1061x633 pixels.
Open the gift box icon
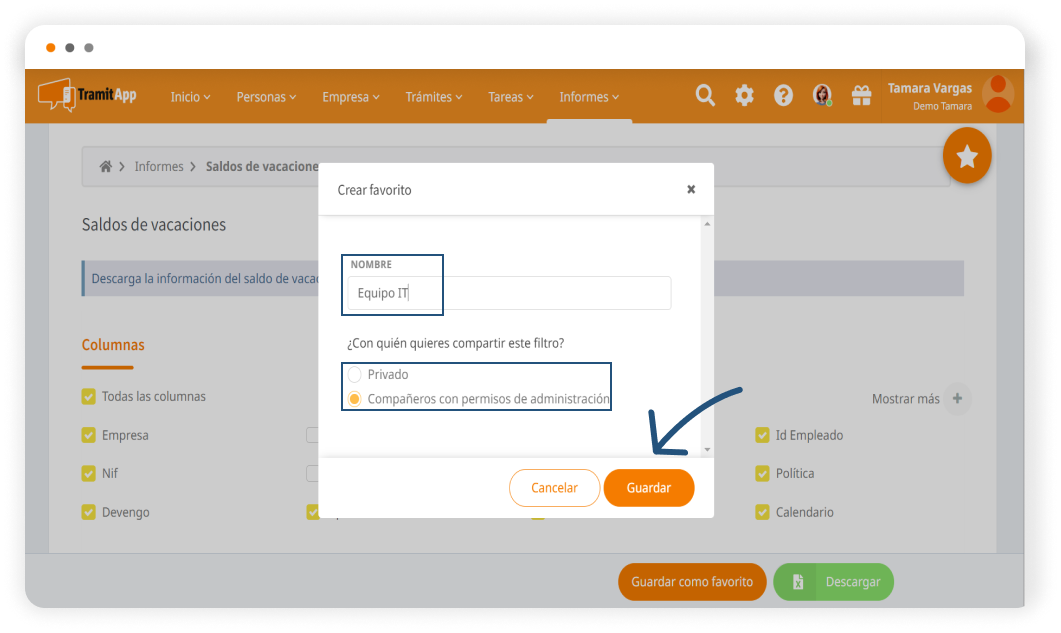[861, 96]
